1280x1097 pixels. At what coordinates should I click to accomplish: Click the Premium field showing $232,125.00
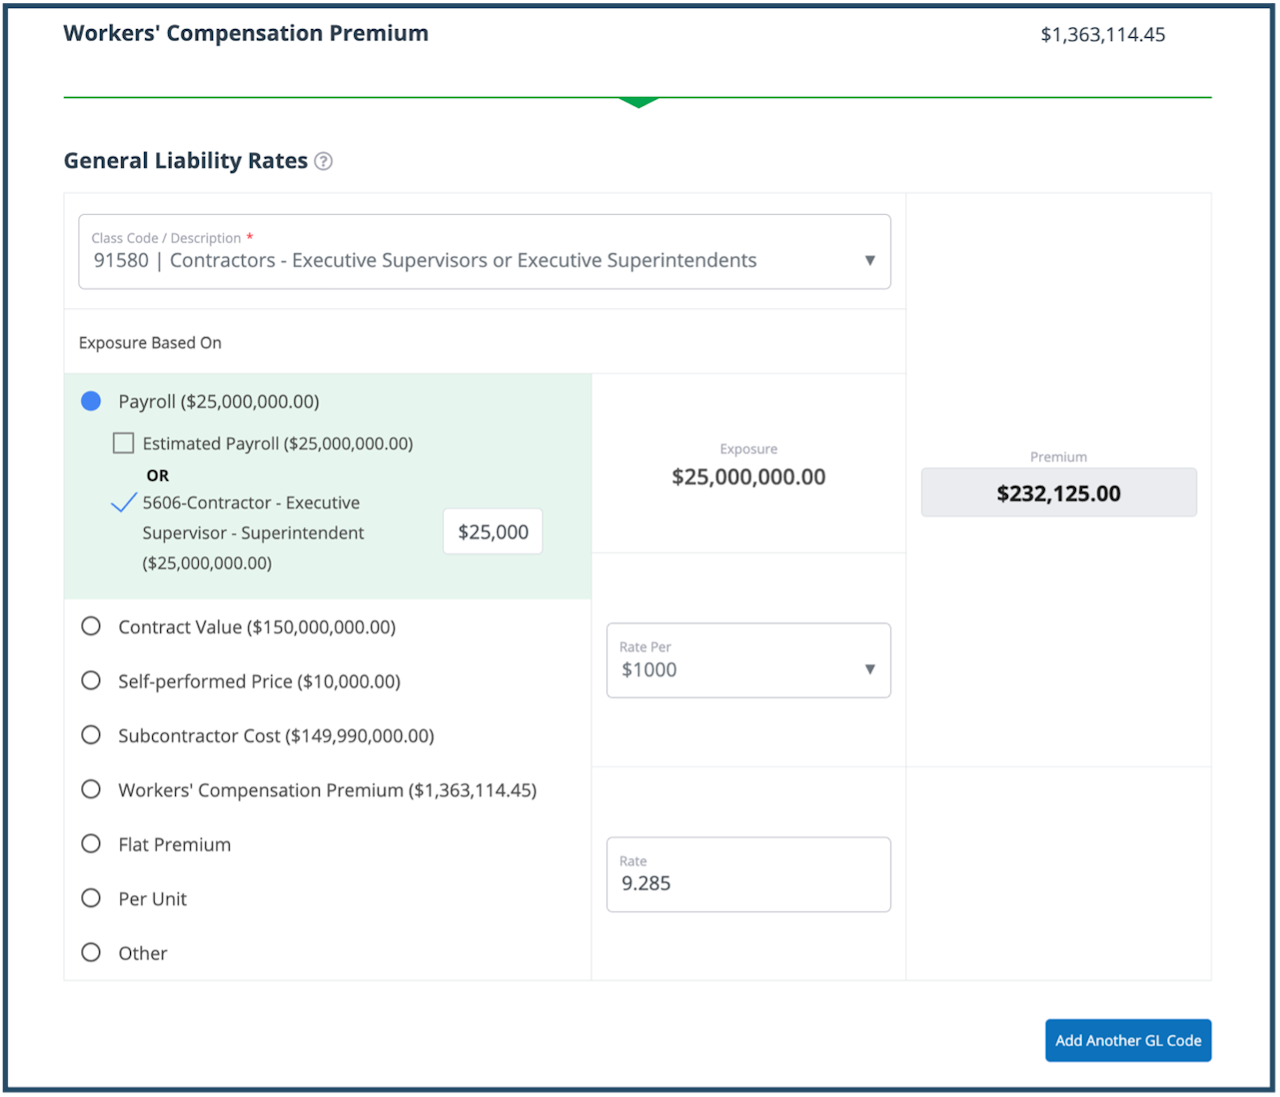pyautogui.click(x=1058, y=493)
